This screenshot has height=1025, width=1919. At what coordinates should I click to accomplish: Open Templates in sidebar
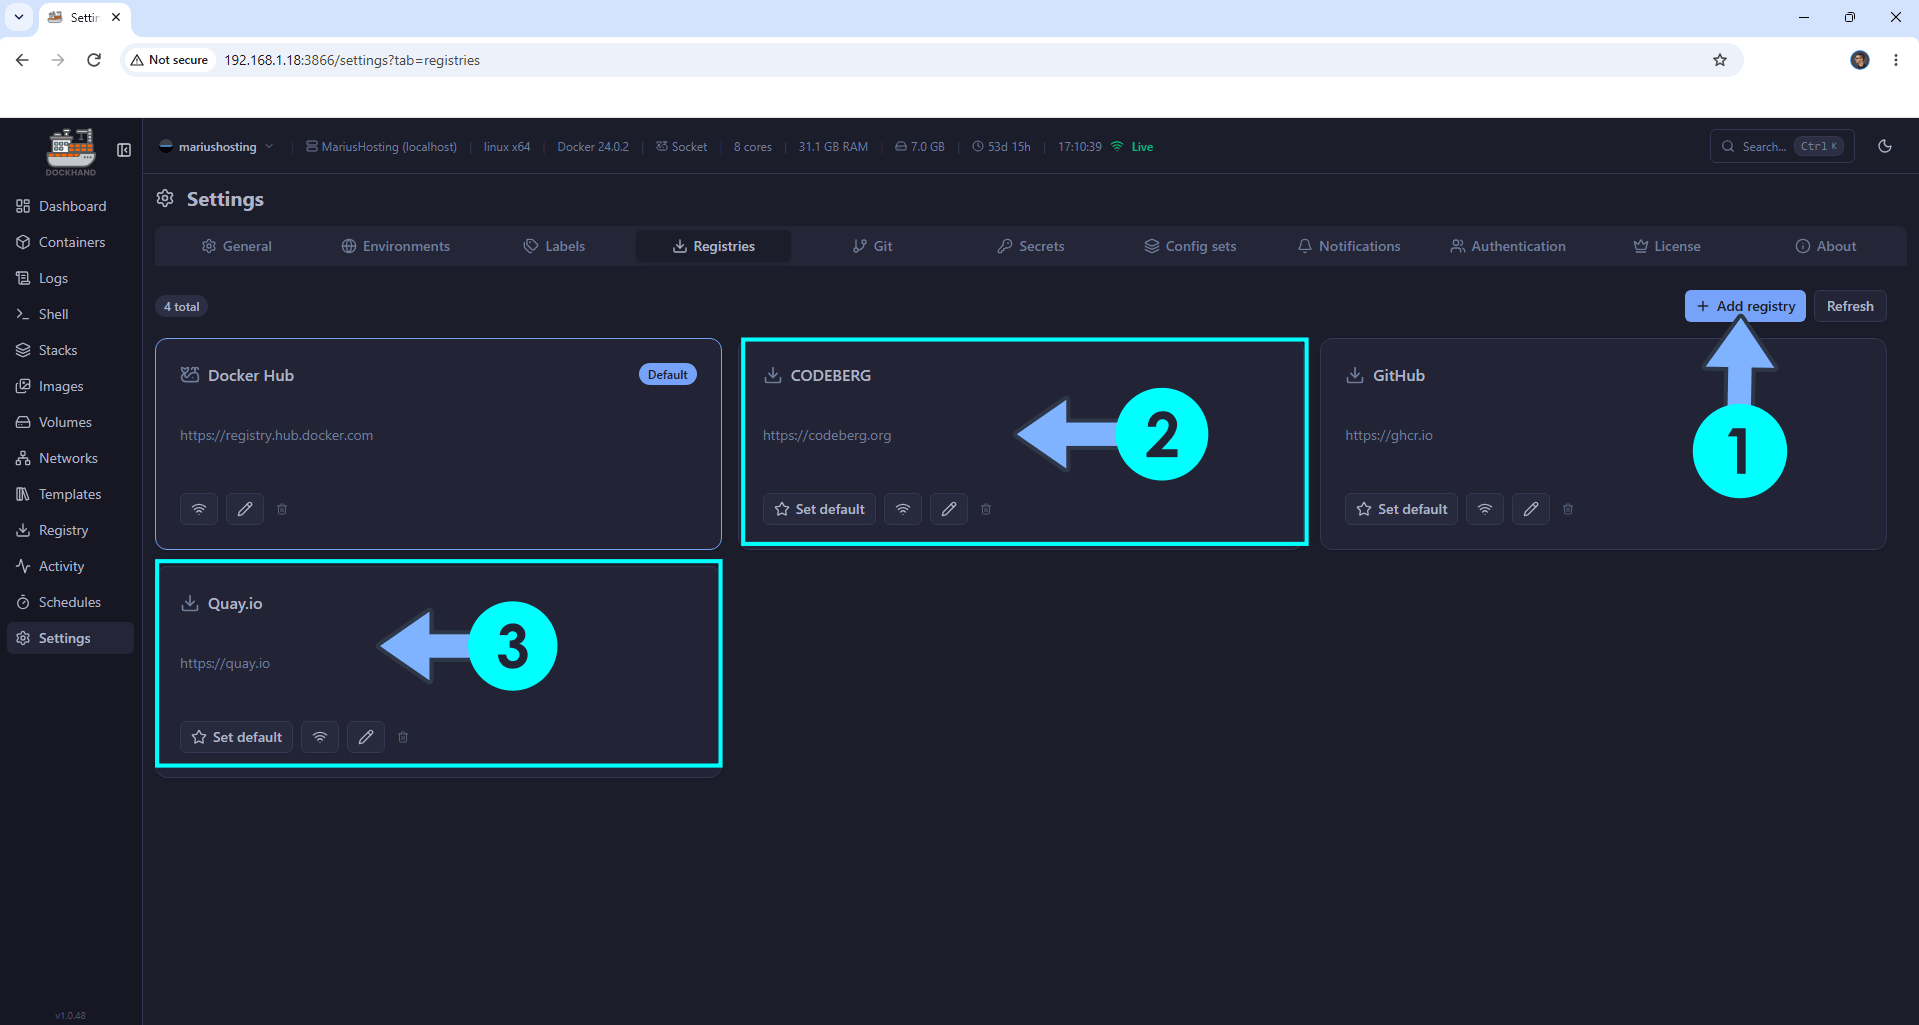pyautogui.click(x=70, y=494)
